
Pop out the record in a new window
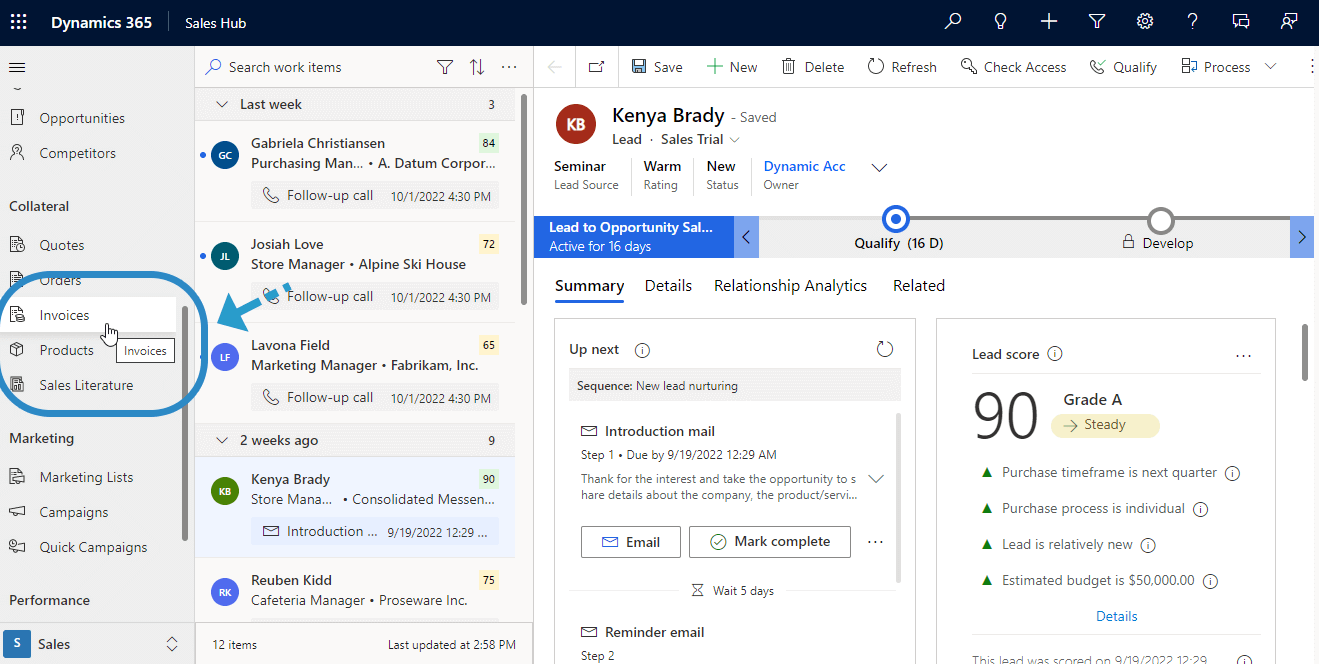pos(595,66)
